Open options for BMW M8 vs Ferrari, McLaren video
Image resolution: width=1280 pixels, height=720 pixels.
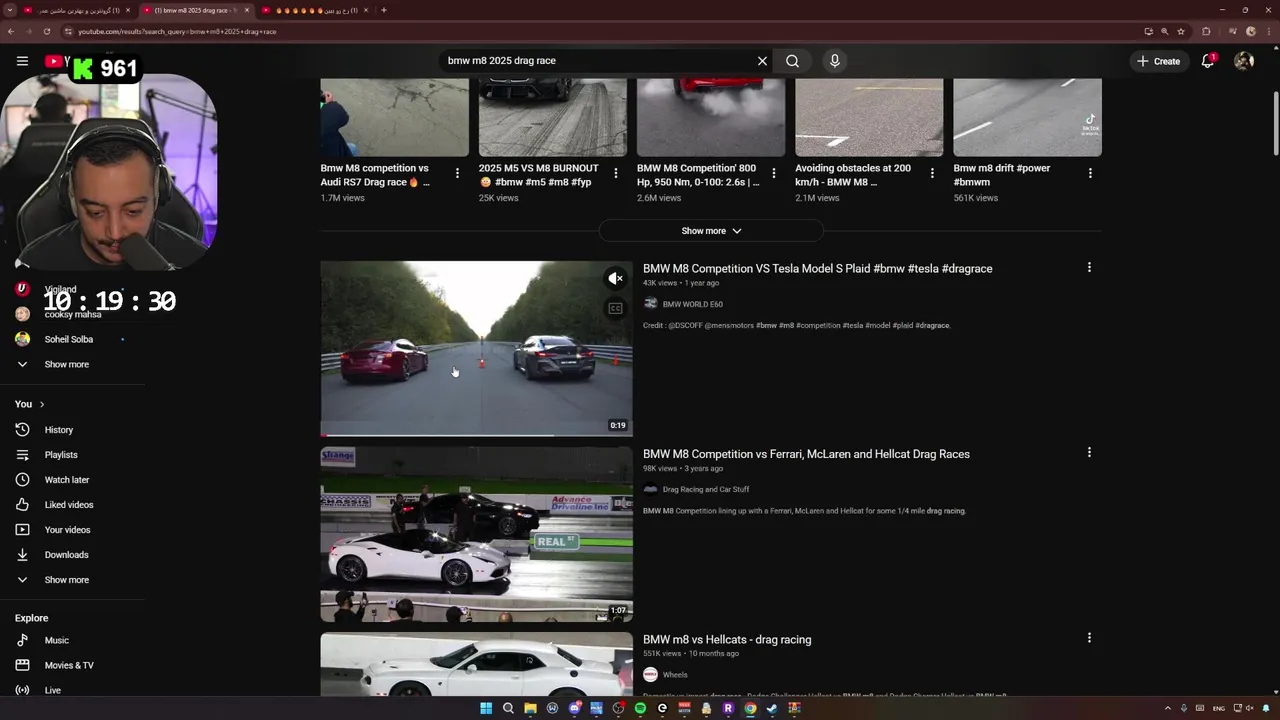[1089, 452]
